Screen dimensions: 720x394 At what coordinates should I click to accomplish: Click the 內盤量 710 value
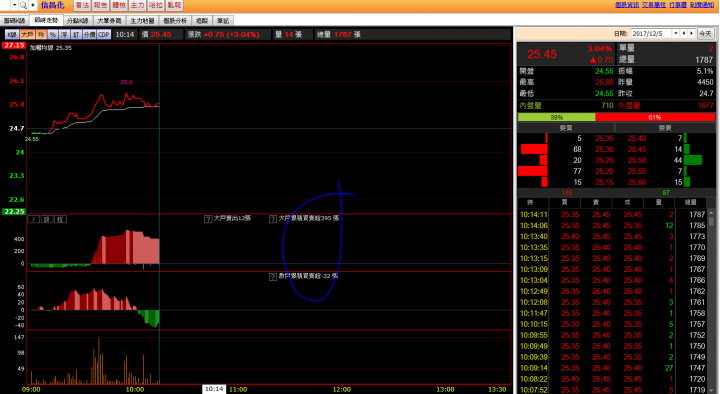coord(607,105)
